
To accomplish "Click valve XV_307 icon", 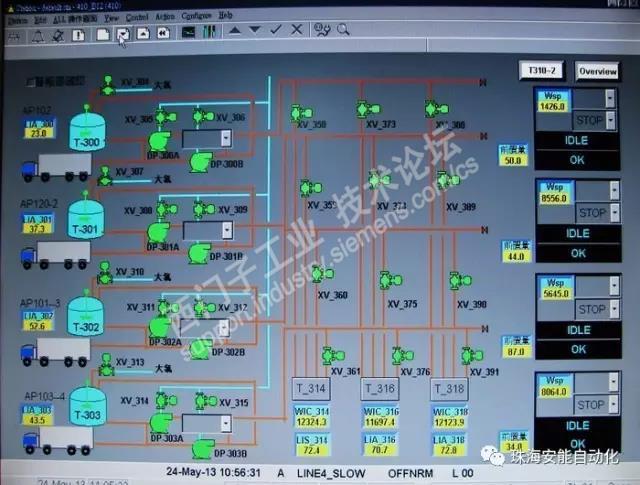I will point(105,176).
